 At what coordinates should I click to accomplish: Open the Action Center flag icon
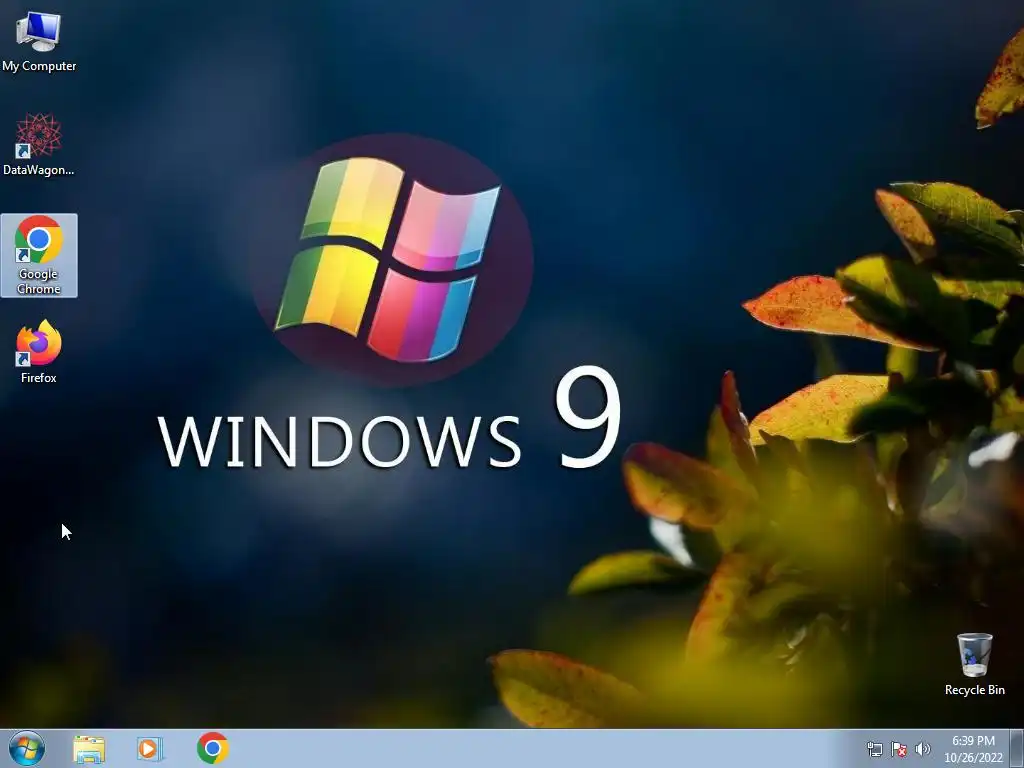coord(899,750)
